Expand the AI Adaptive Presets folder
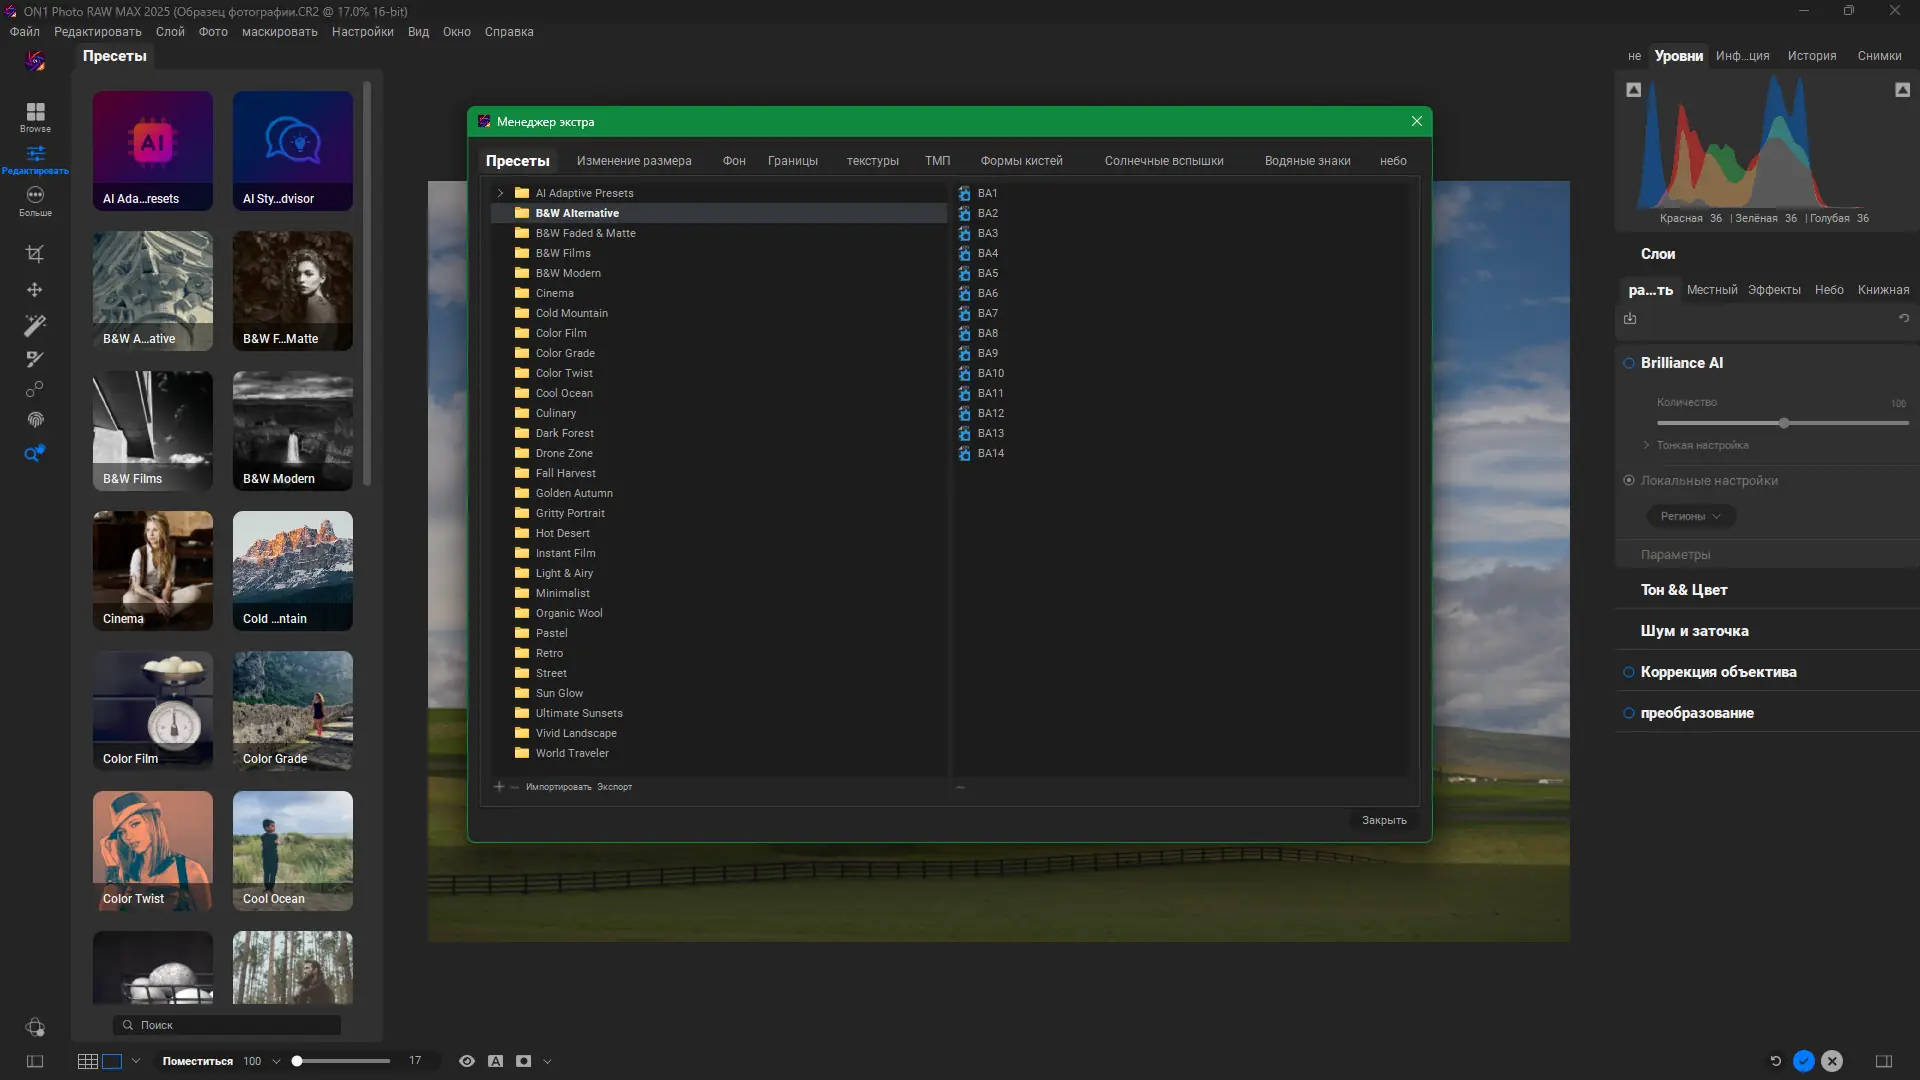The width and height of the screenshot is (1920, 1080). 501,193
